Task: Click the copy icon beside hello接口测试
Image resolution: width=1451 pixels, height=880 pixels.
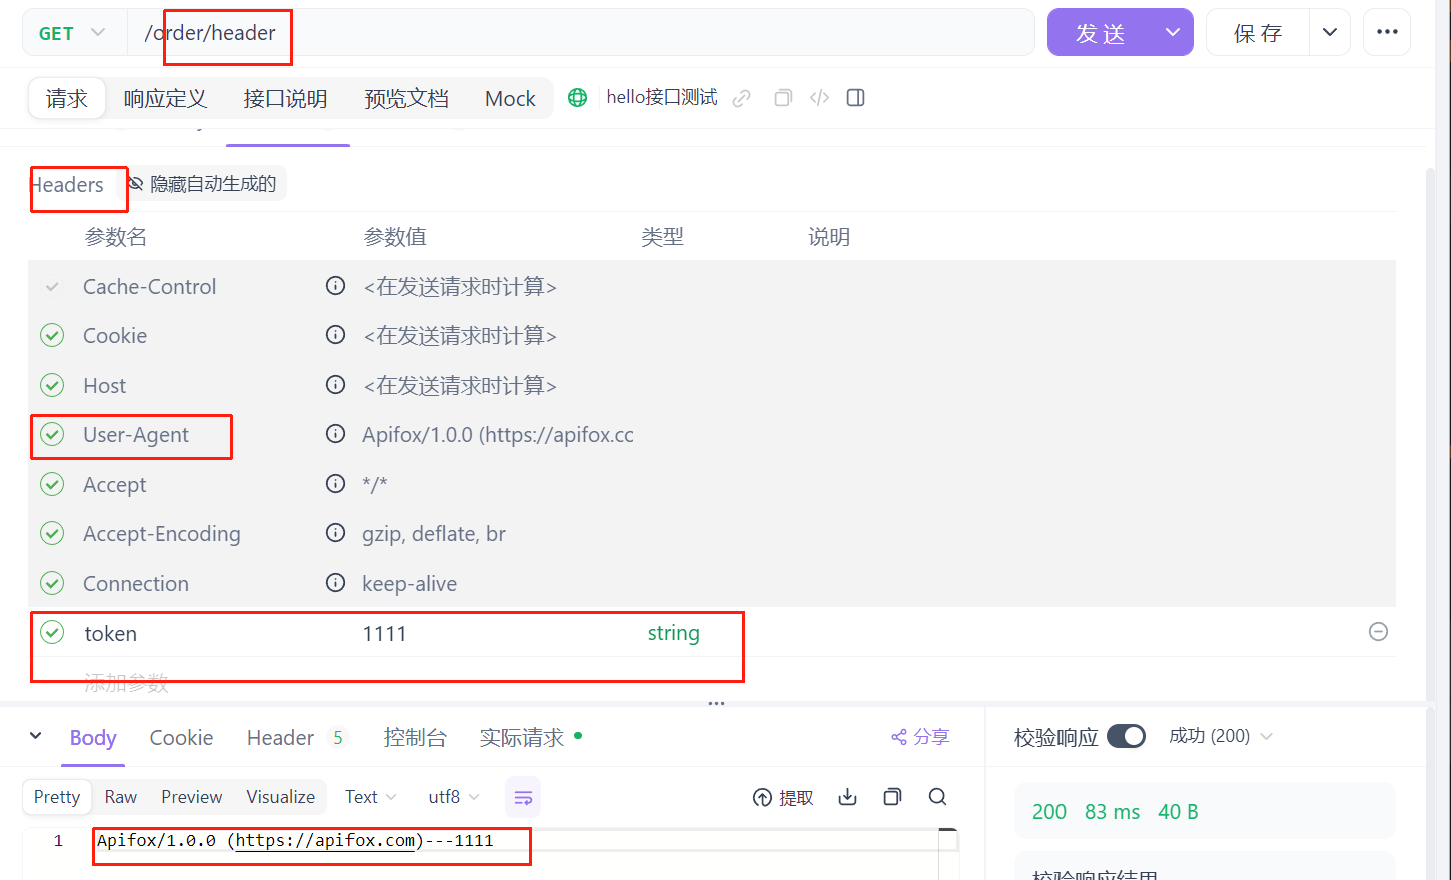Action: (x=783, y=98)
